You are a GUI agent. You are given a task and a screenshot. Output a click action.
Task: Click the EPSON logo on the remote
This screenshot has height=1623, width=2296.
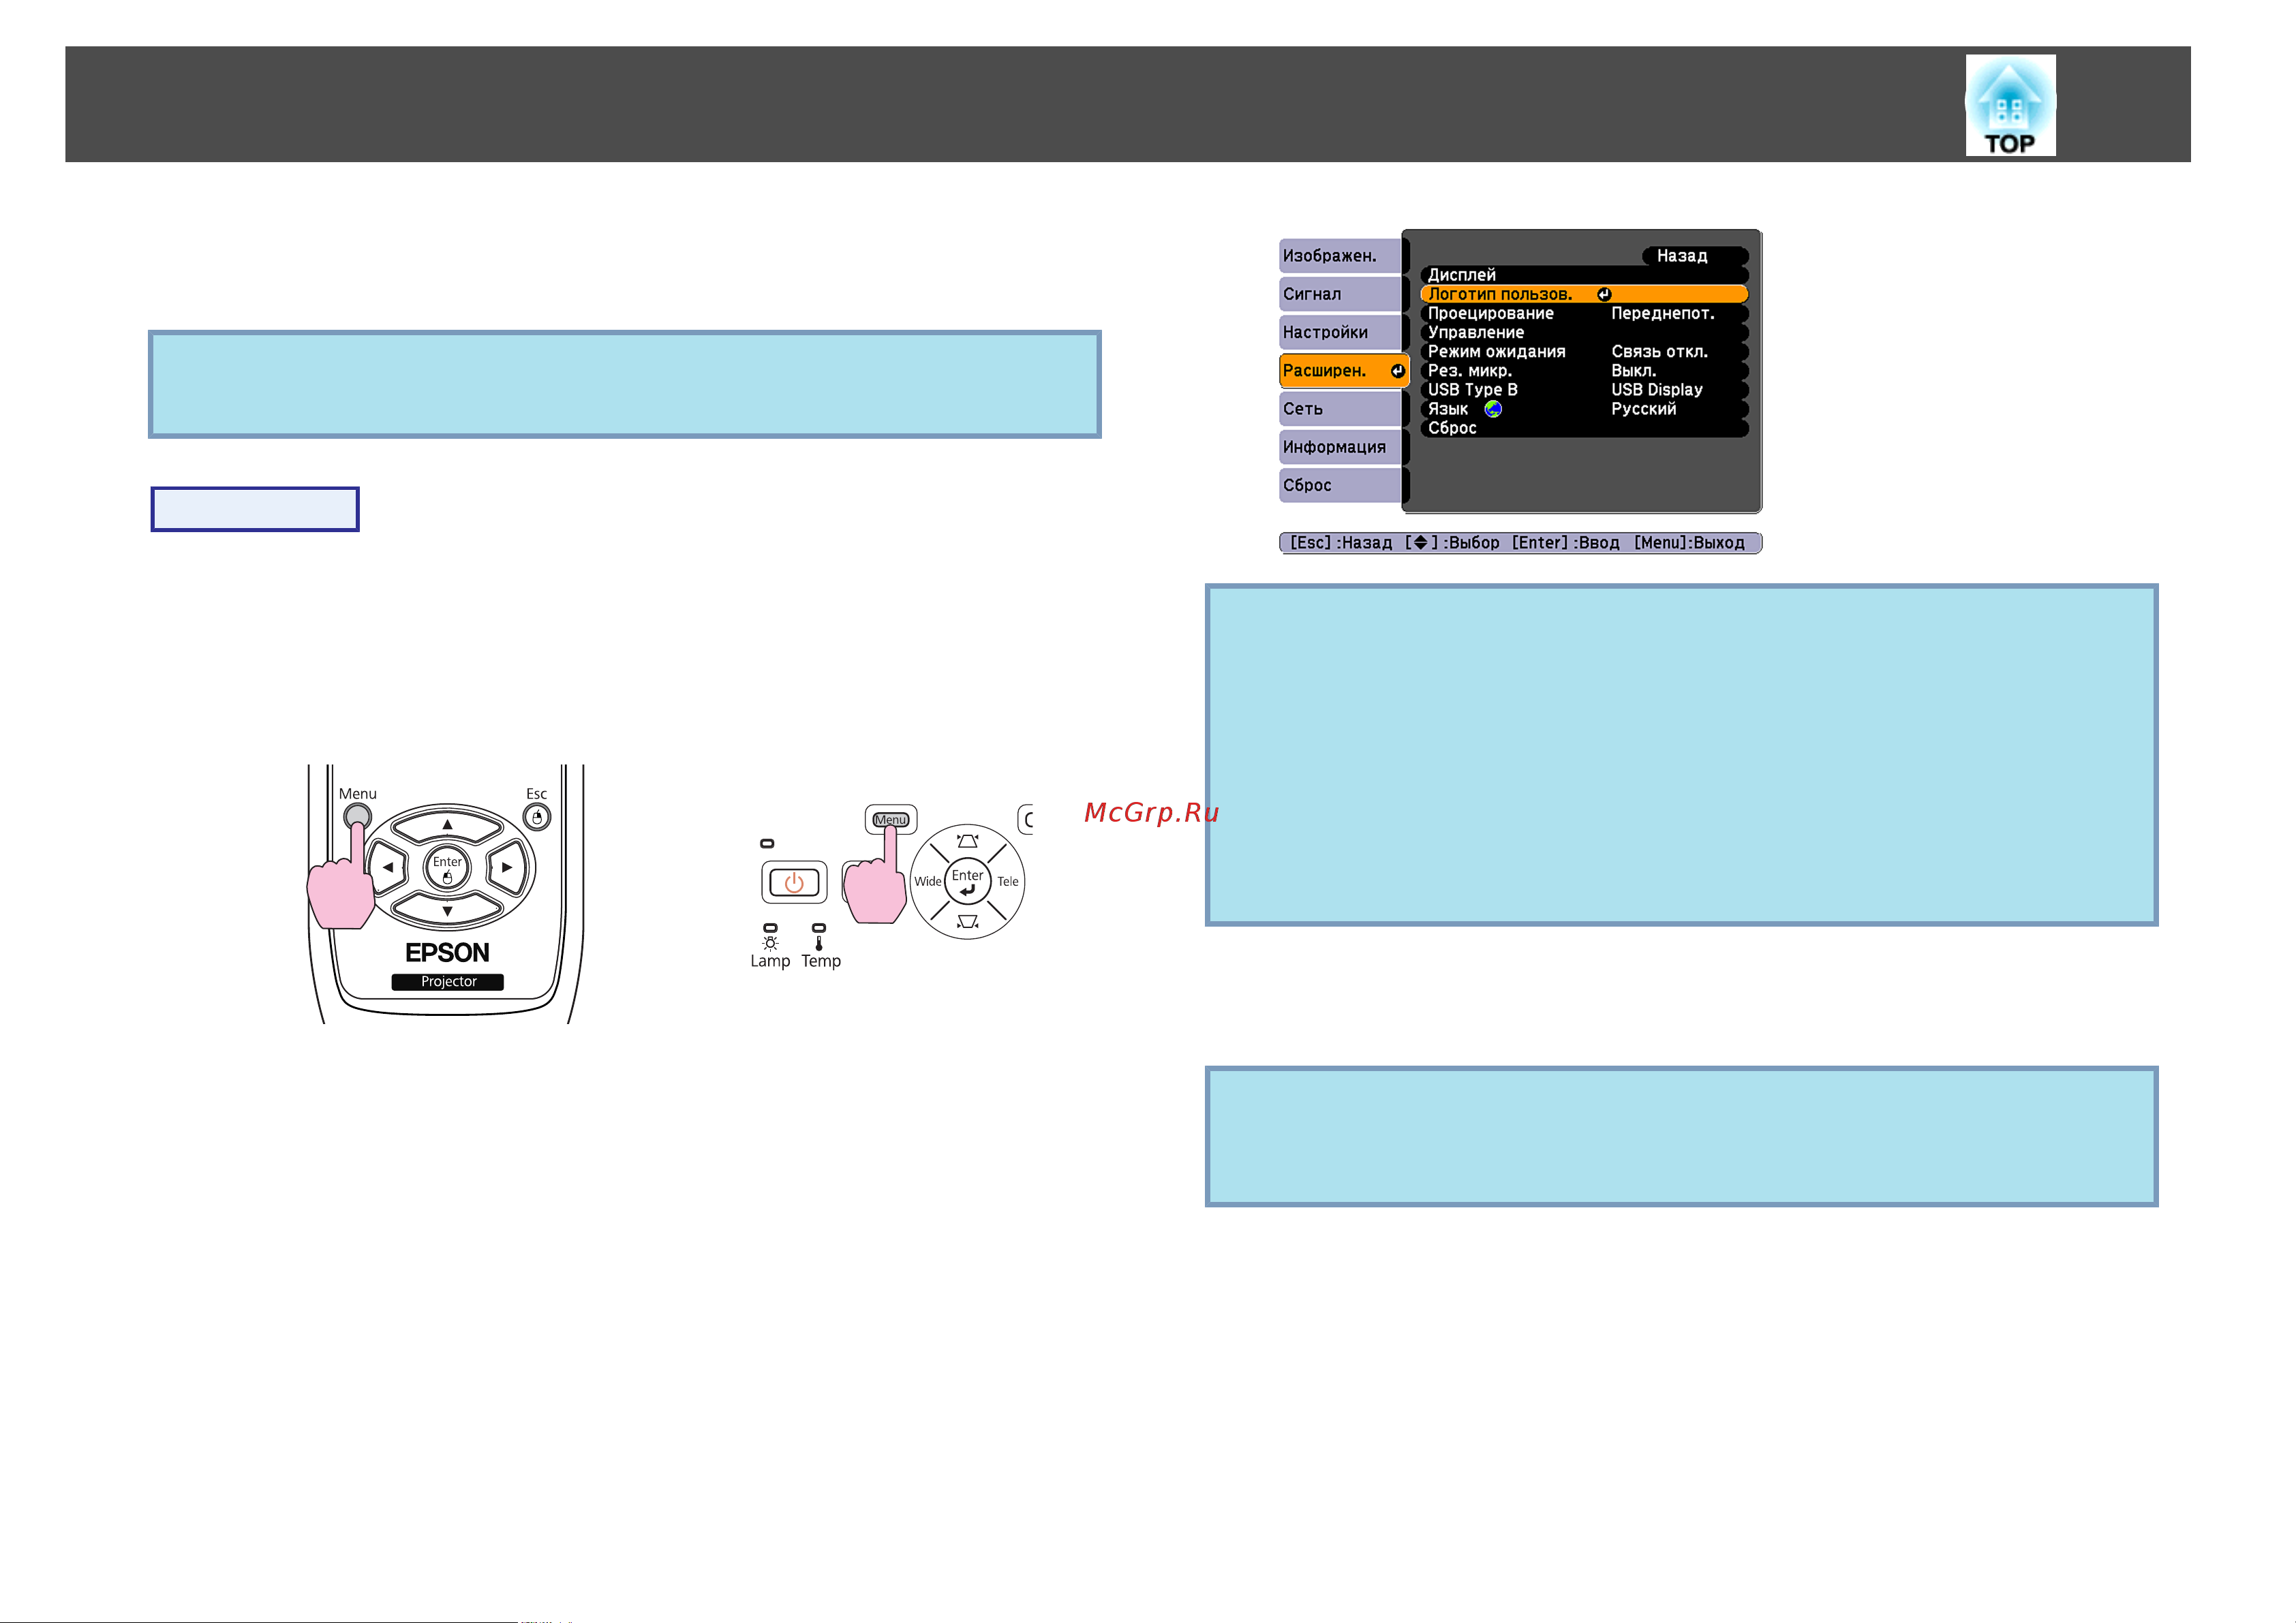(447, 952)
